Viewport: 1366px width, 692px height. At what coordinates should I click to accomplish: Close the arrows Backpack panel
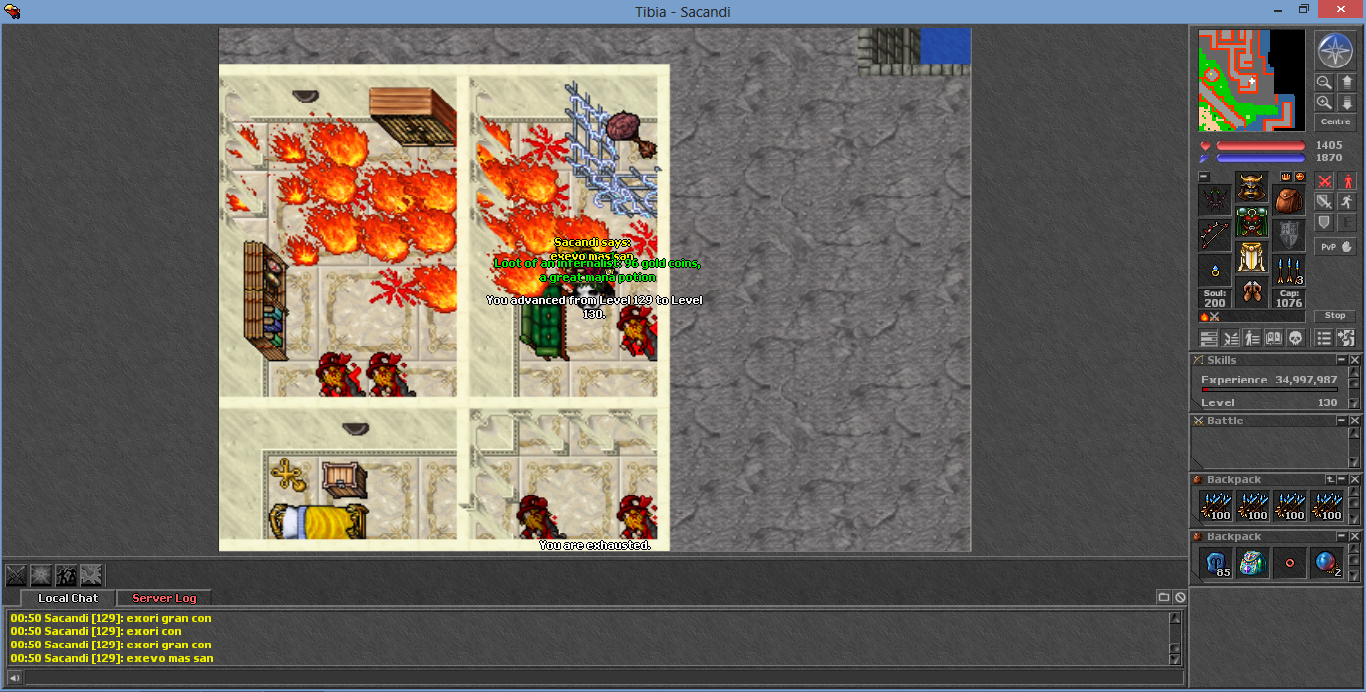click(1355, 480)
